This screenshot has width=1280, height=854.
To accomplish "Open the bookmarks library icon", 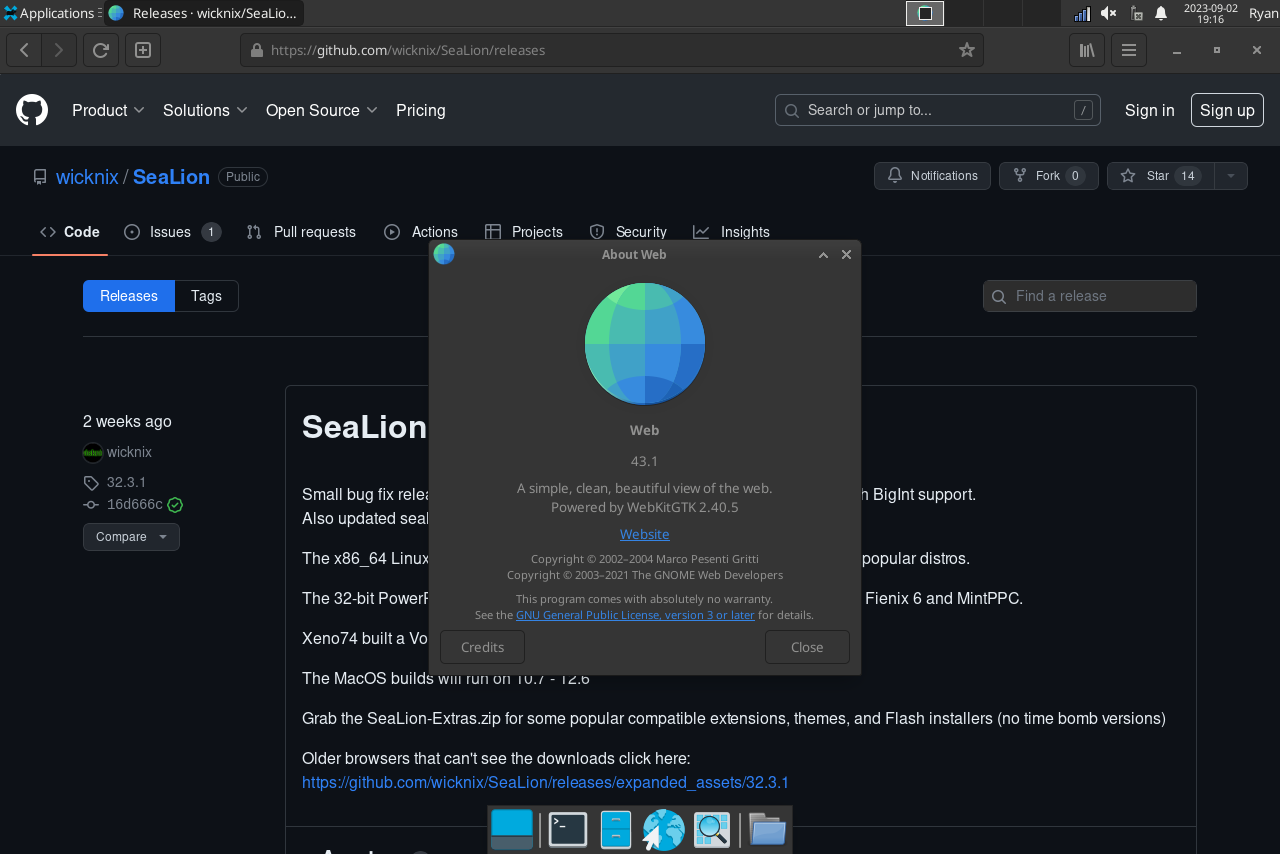I will click(1087, 50).
